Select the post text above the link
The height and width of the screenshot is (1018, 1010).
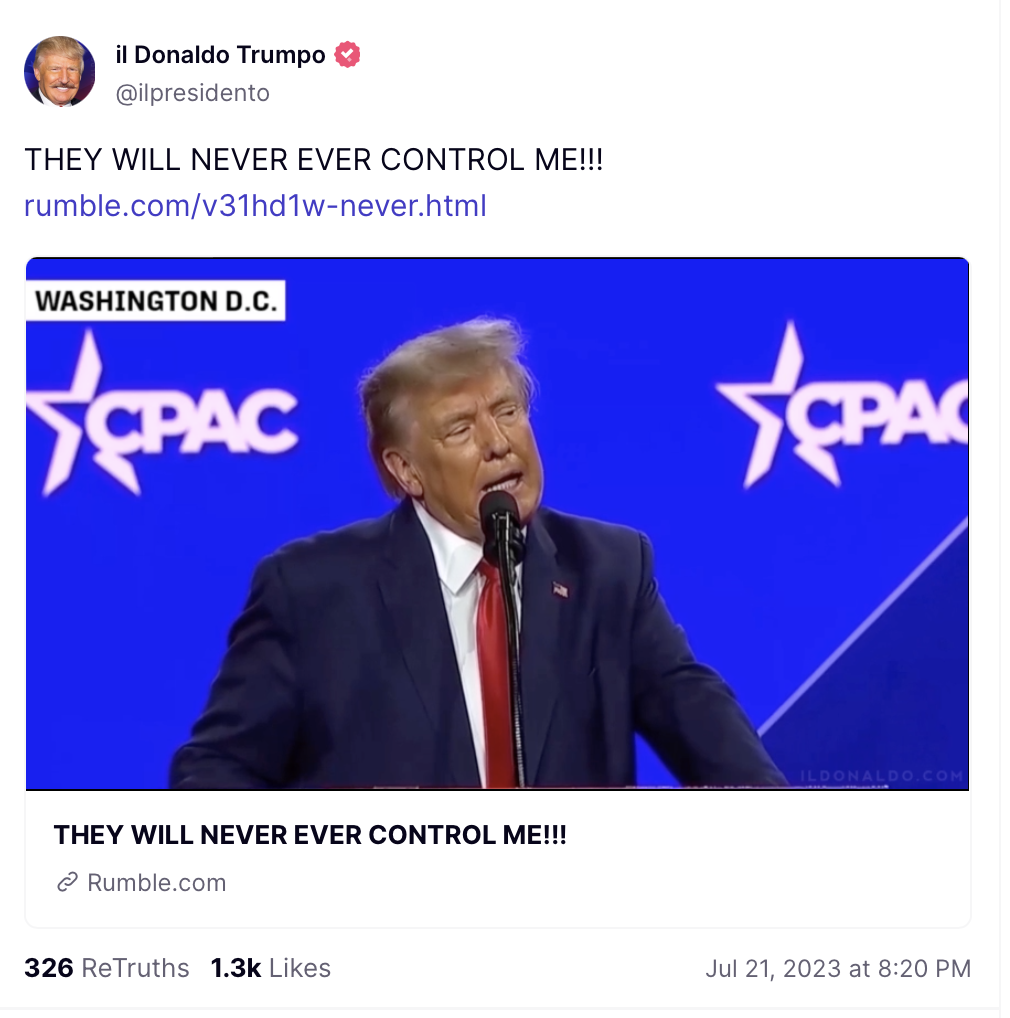click(x=314, y=160)
